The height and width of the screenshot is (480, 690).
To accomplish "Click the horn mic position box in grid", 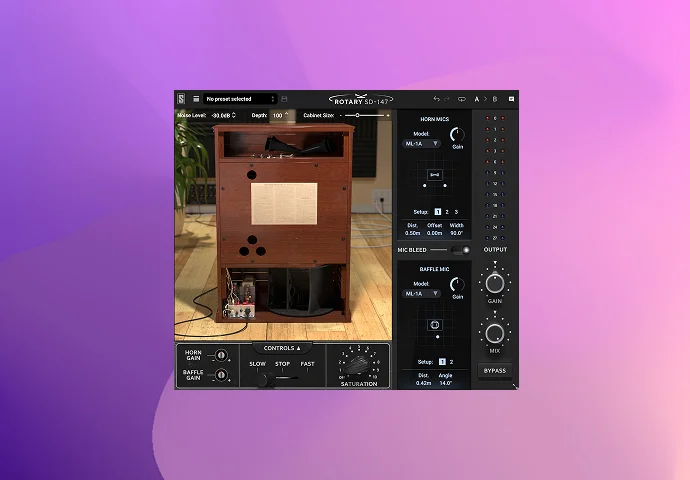I will pos(435,175).
